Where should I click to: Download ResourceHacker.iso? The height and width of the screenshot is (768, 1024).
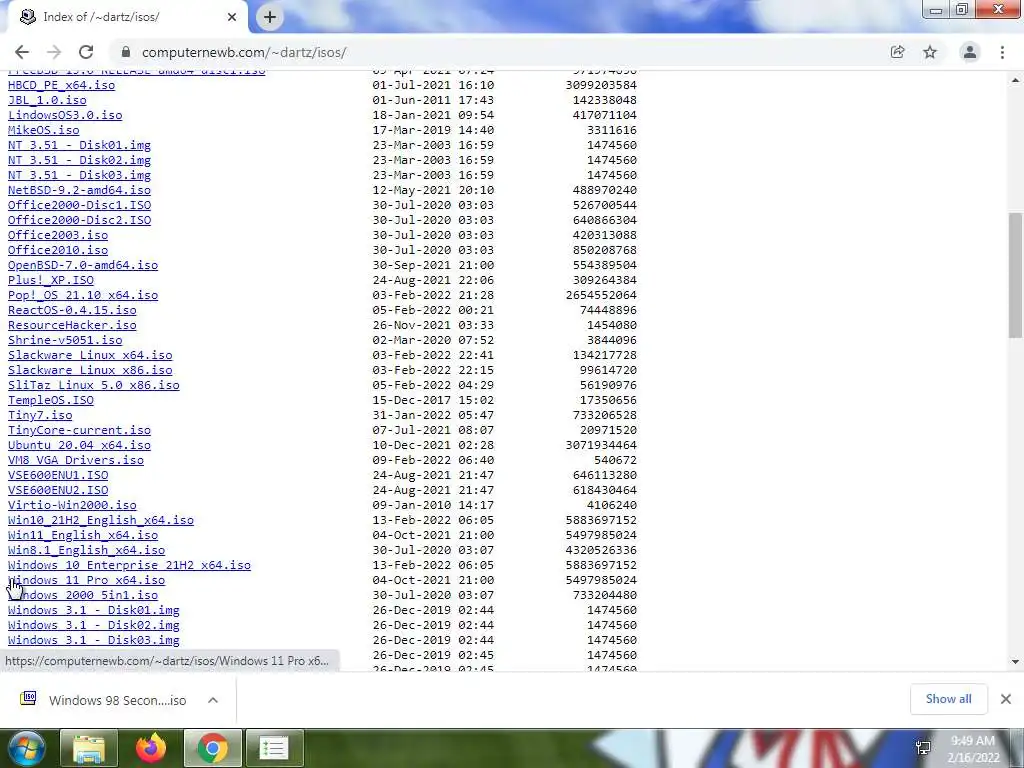coord(72,325)
